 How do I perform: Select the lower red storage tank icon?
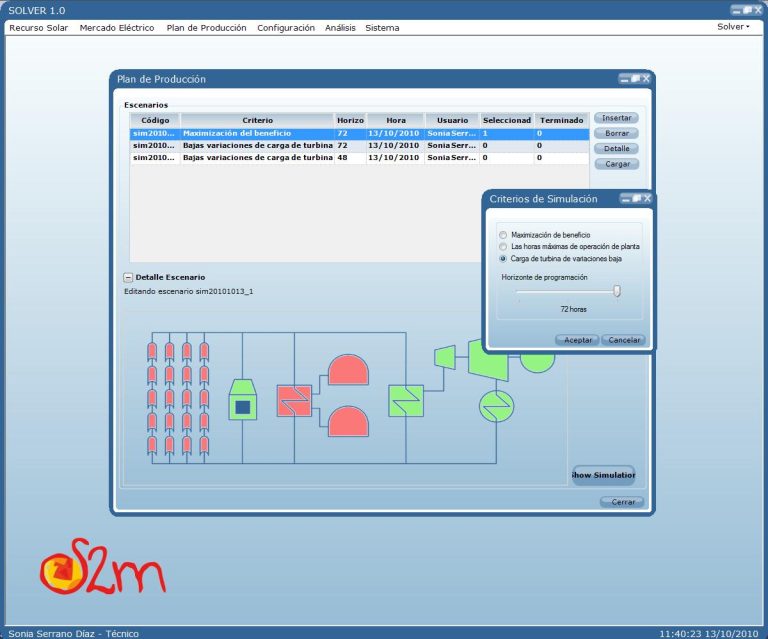tap(348, 420)
